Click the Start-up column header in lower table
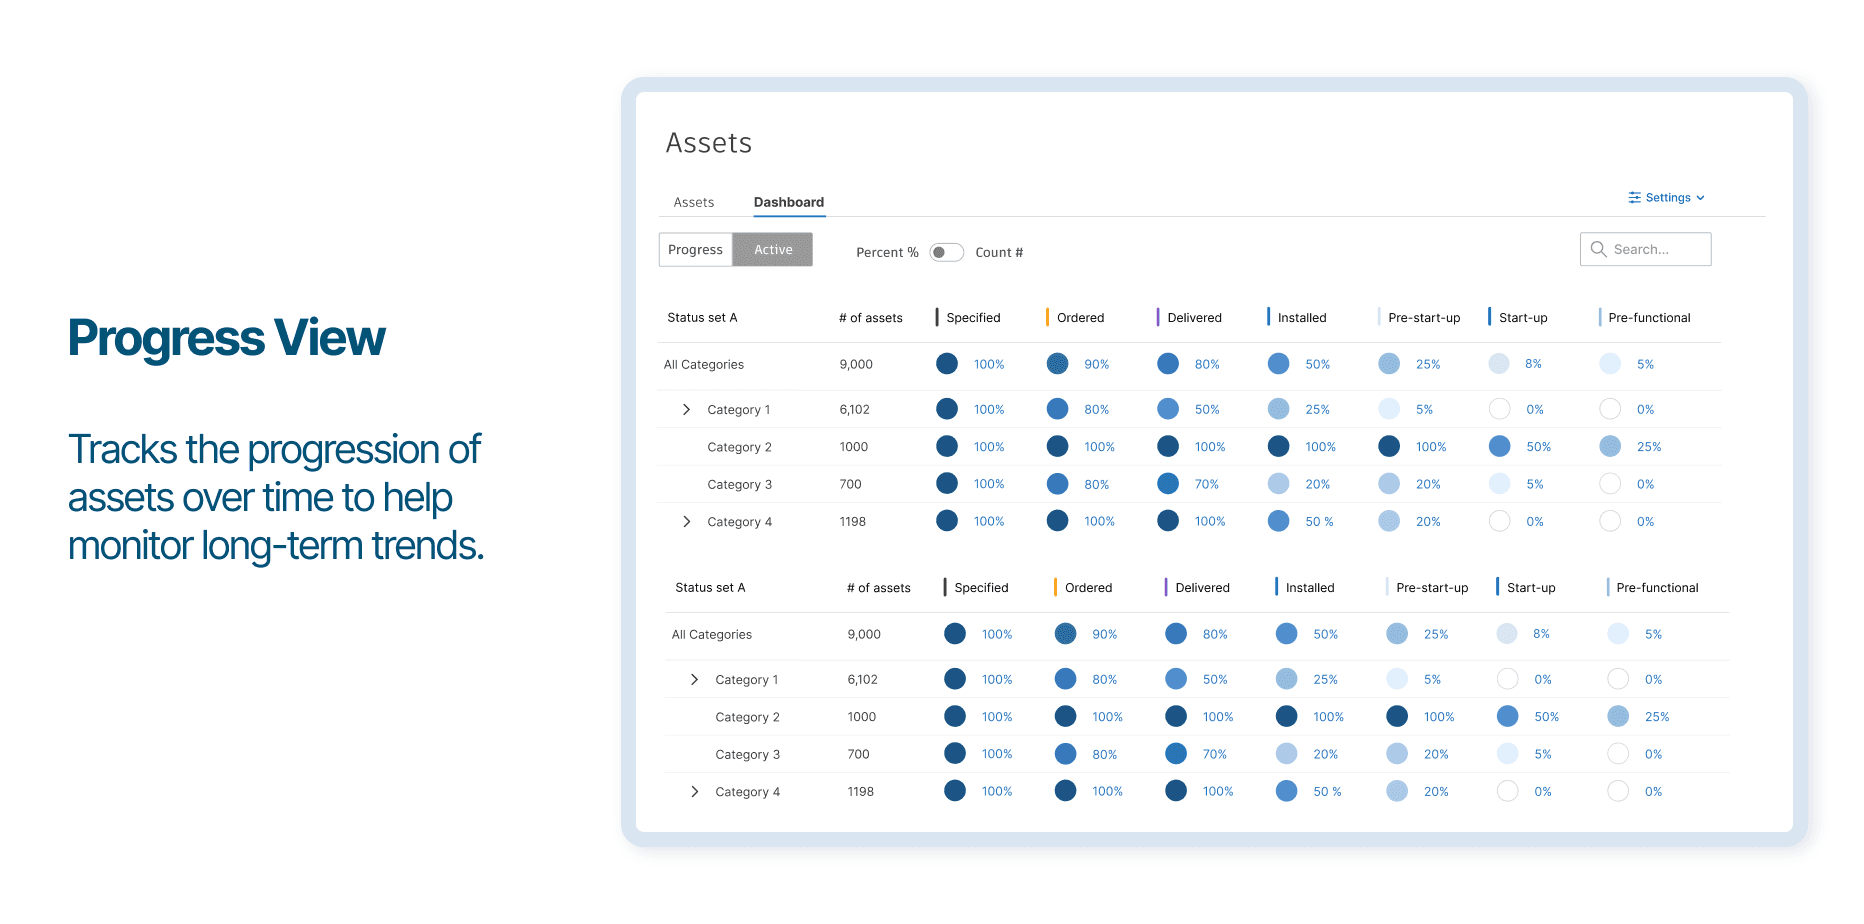The image size is (1864, 924). 1531,588
